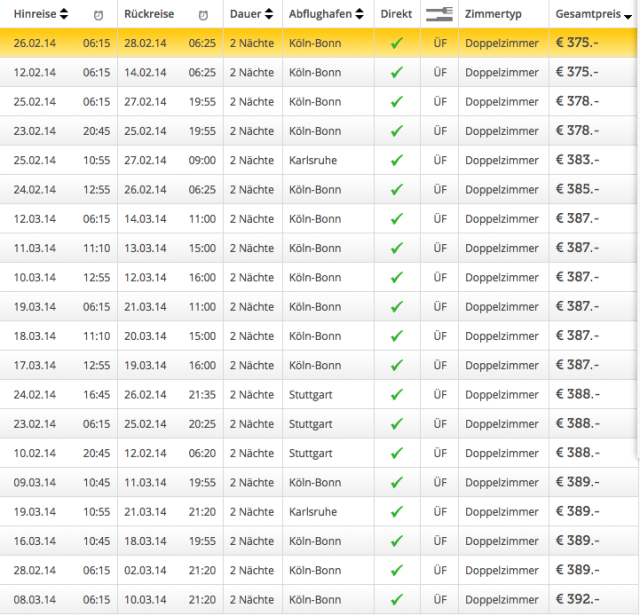Click green checkmark in 24.02.14 Stuttgart row
Image resolution: width=640 pixels, height=616 pixels.
(397, 395)
